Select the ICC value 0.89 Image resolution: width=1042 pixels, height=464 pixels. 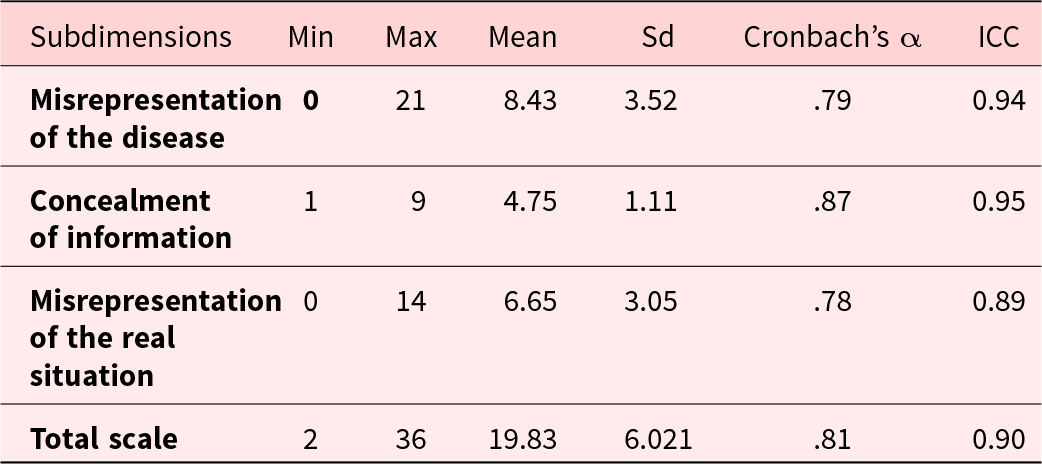click(x=998, y=301)
